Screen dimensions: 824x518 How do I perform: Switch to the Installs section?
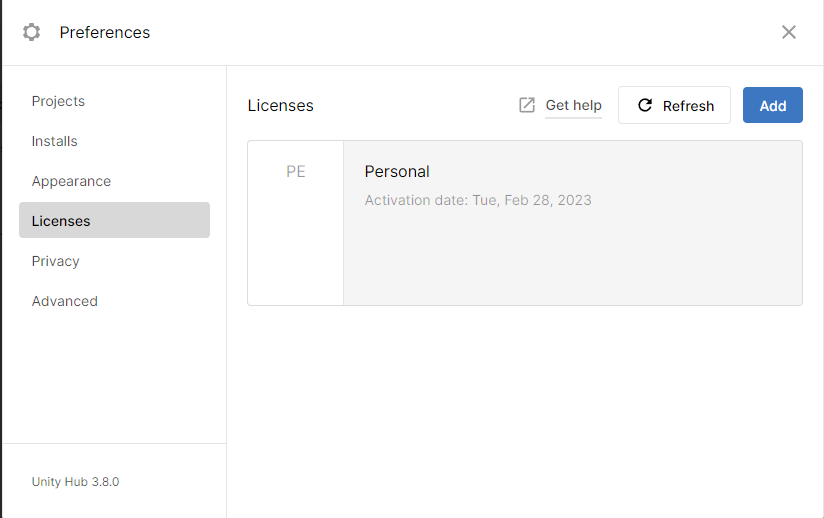tap(54, 141)
